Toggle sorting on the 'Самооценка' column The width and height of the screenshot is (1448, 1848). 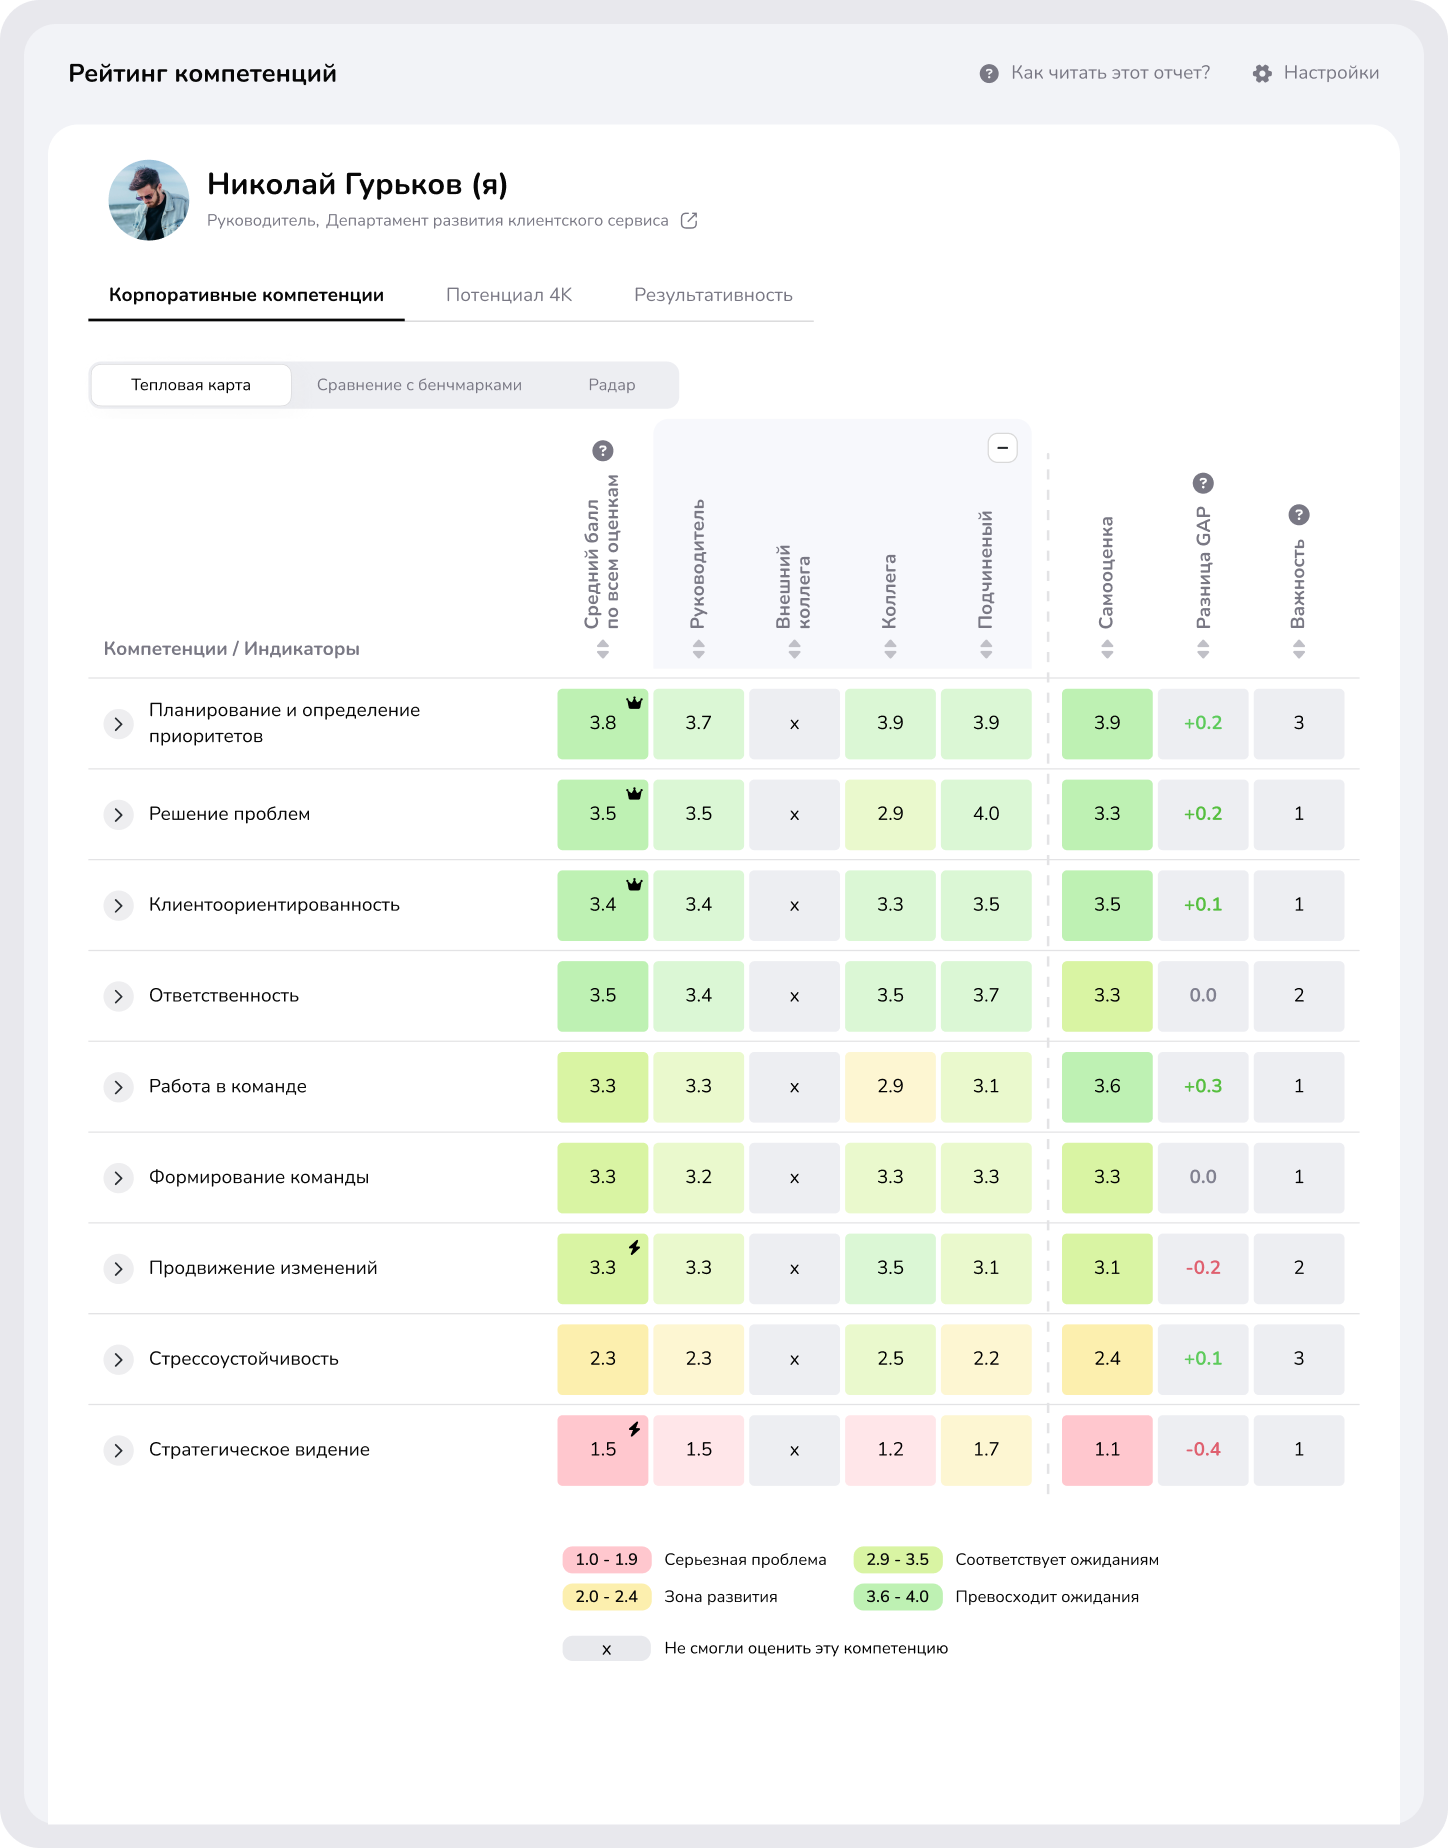(x=1107, y=648)
